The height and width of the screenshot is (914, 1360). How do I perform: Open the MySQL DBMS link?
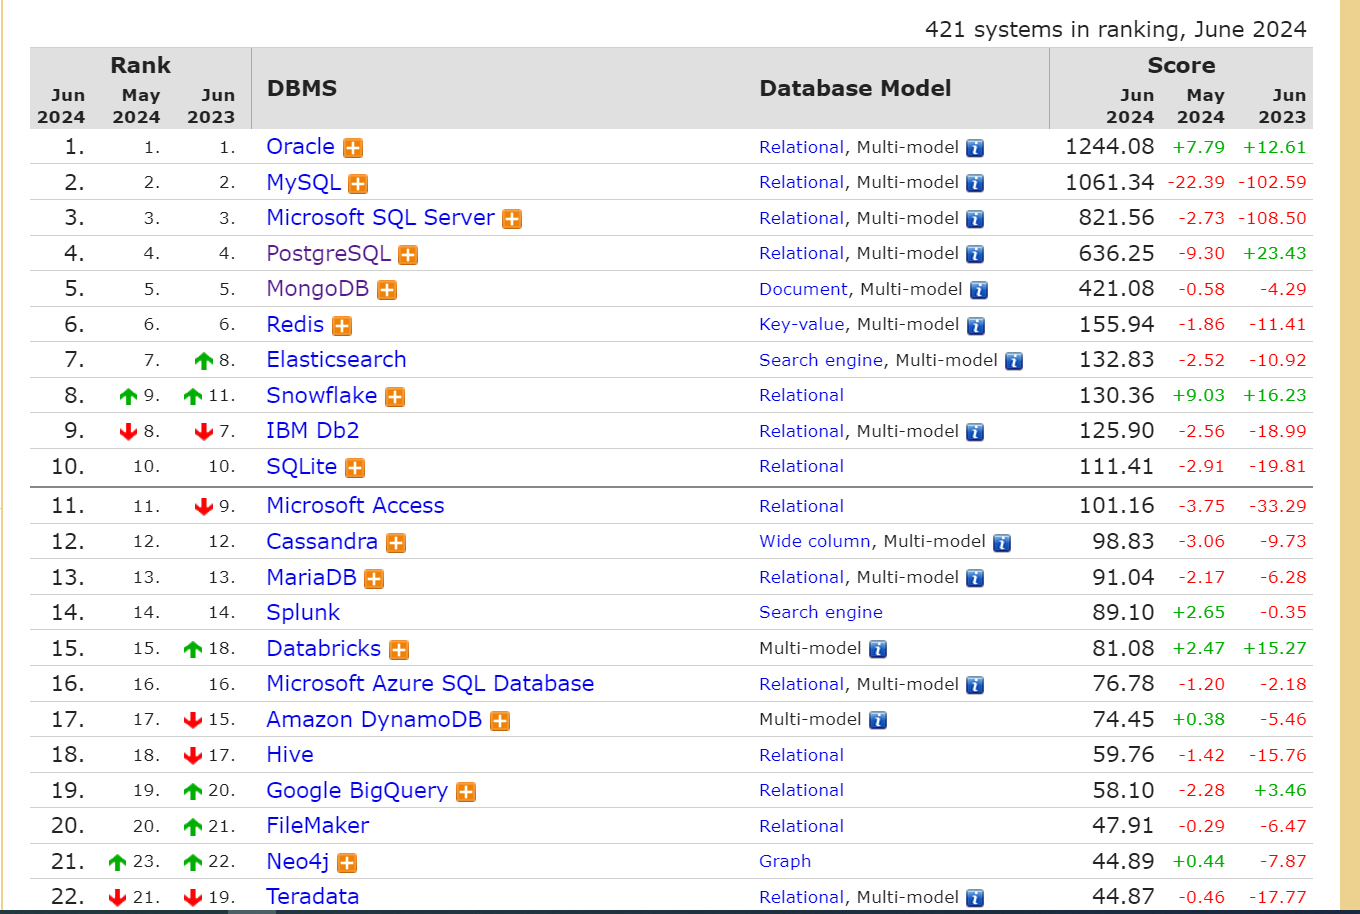tap(303, 182)
